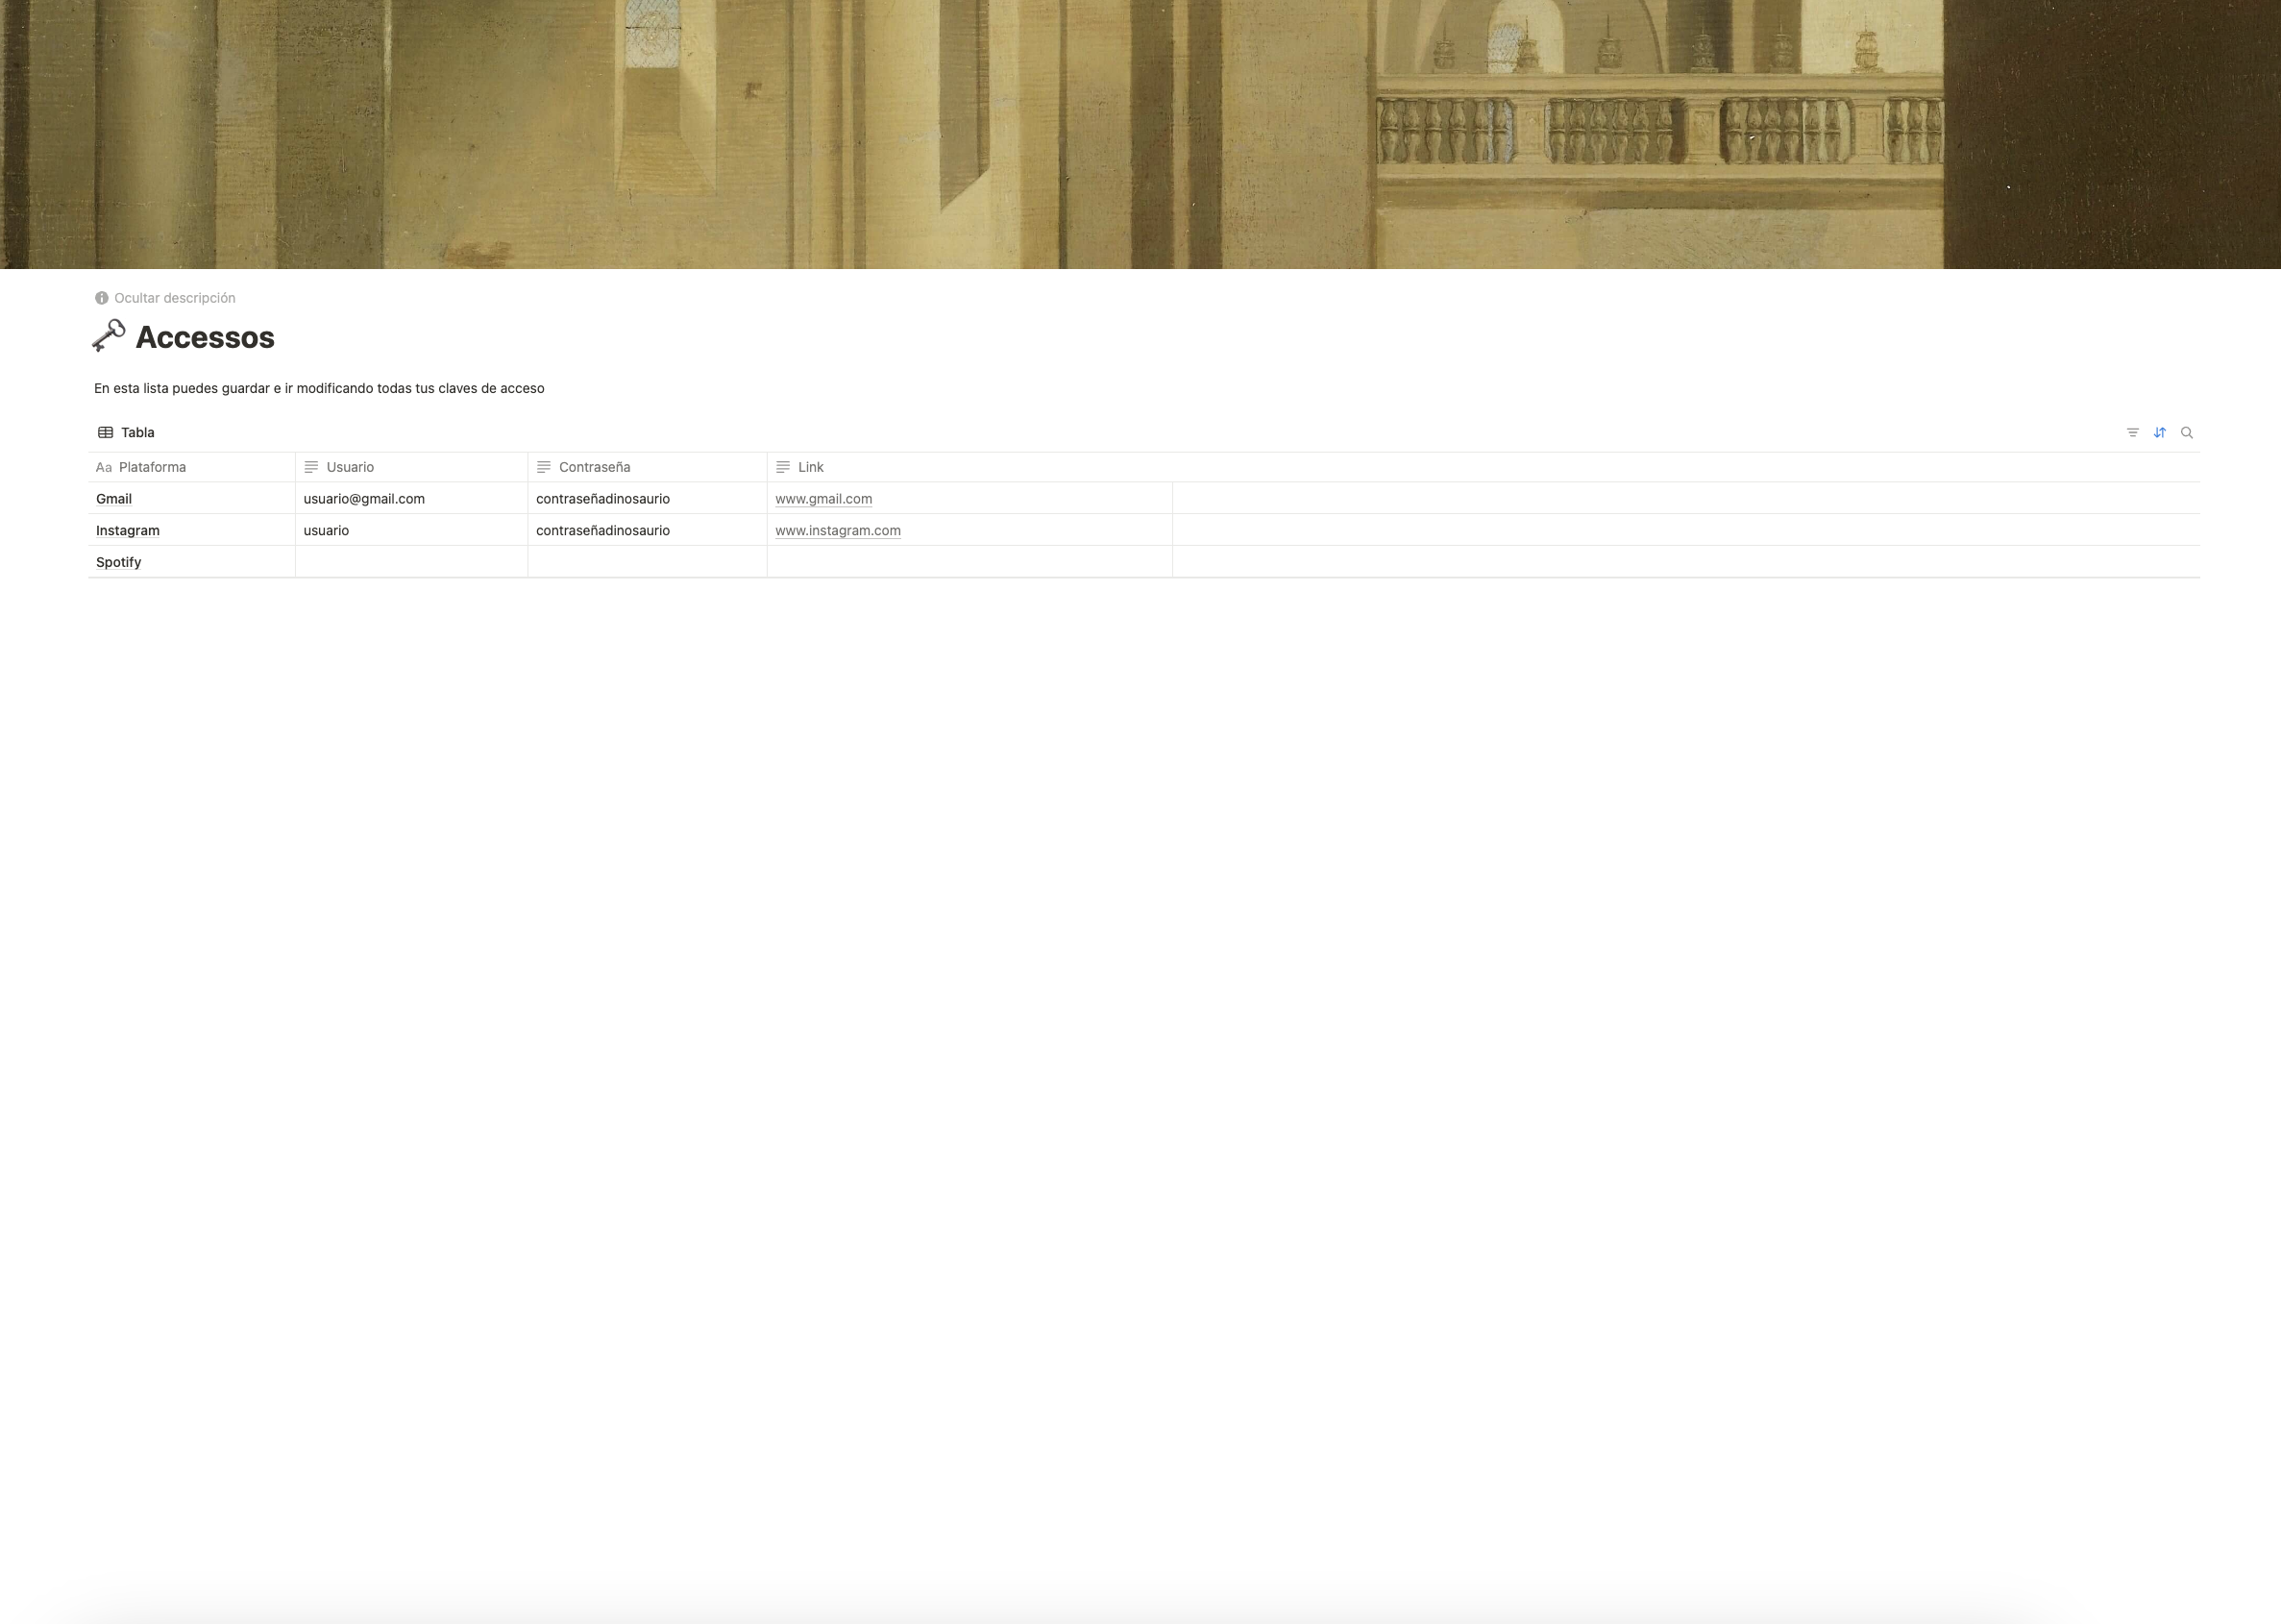Click the filter icon above the table
The width and height of the screenshot is (2281, 1624).
tap(2132, 433)
